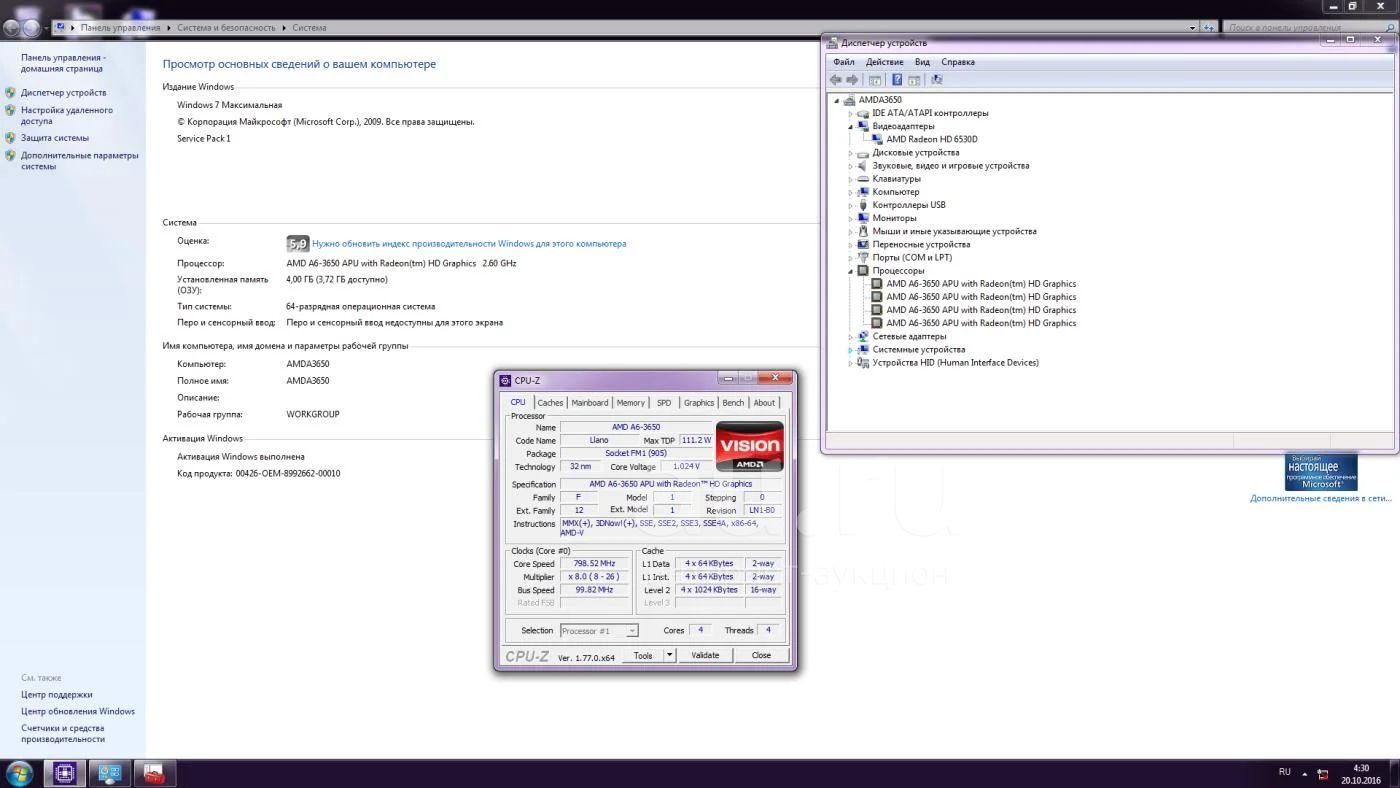Open Настройка удаленного доступа link
The width and height of the screenshot is (1400, 788).
point(67,115)
